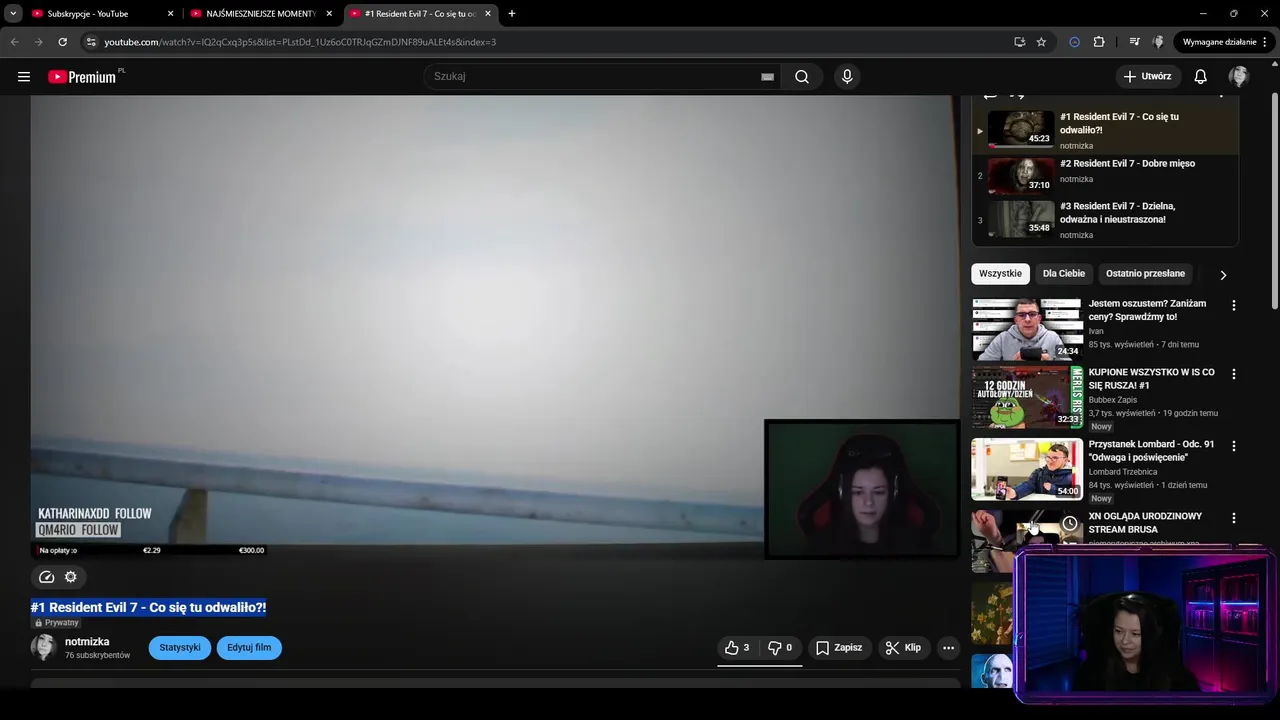
Task: Reload the page in Chrome
Action: click(x=62, y=42)
